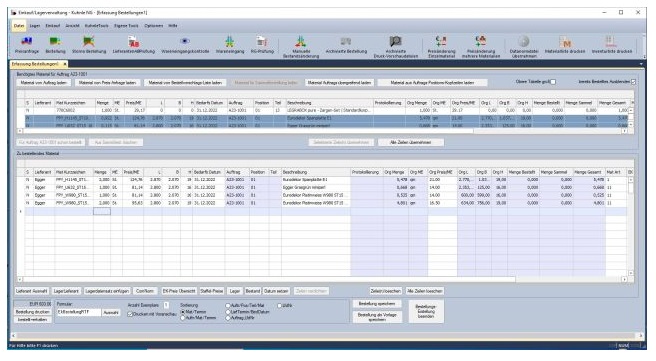Click Material aus Auftrags Positions Kopfzeilen laden
This screenshot has width=656, height=361.
(432, 83)
